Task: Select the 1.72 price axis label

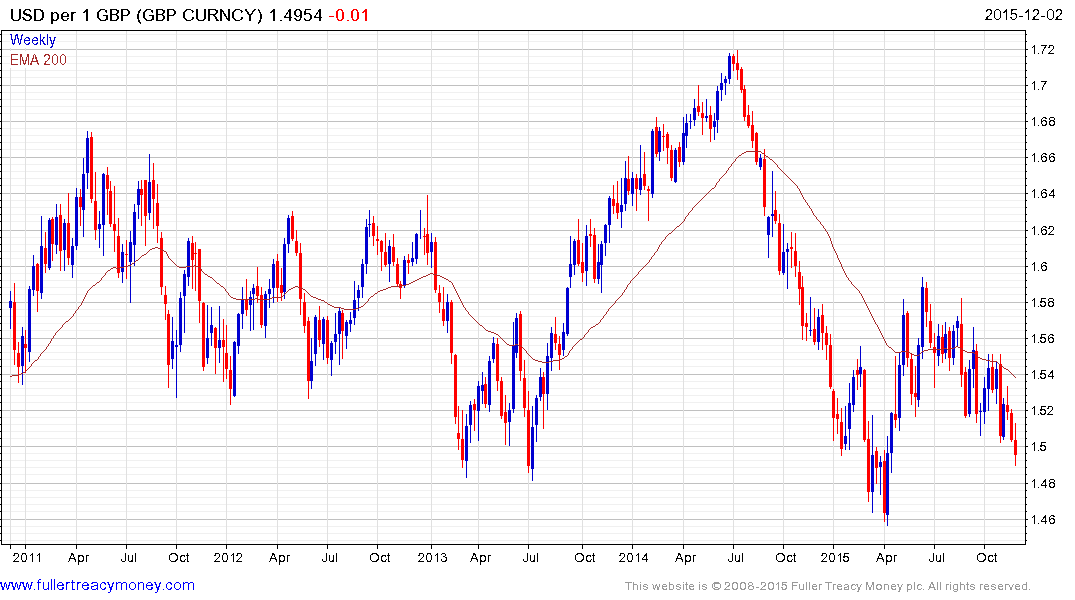Action: (1043, 49)
